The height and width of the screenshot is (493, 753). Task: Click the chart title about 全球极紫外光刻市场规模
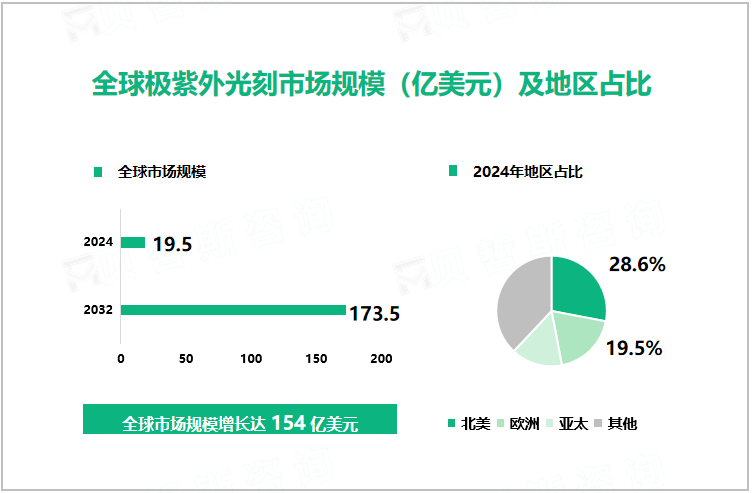point(371,84)
